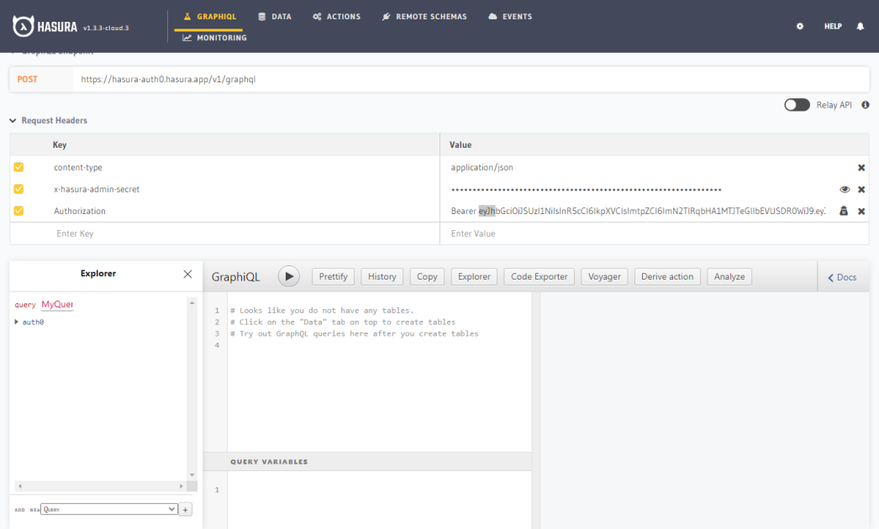Open the Voyager view
This screenshot has height=529, width=879.
tap(604, 276)
